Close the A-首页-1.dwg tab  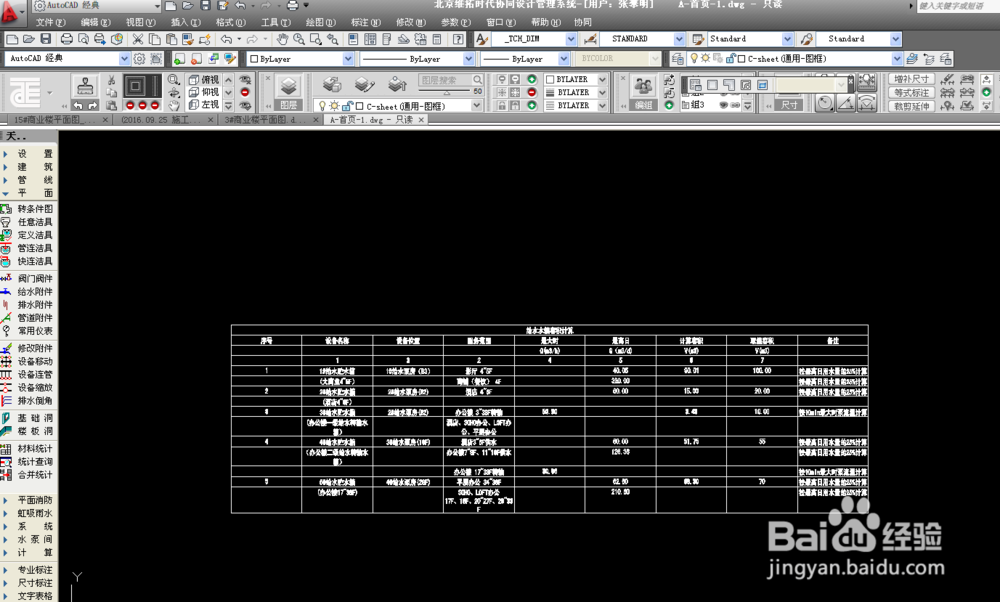(421, 120)
